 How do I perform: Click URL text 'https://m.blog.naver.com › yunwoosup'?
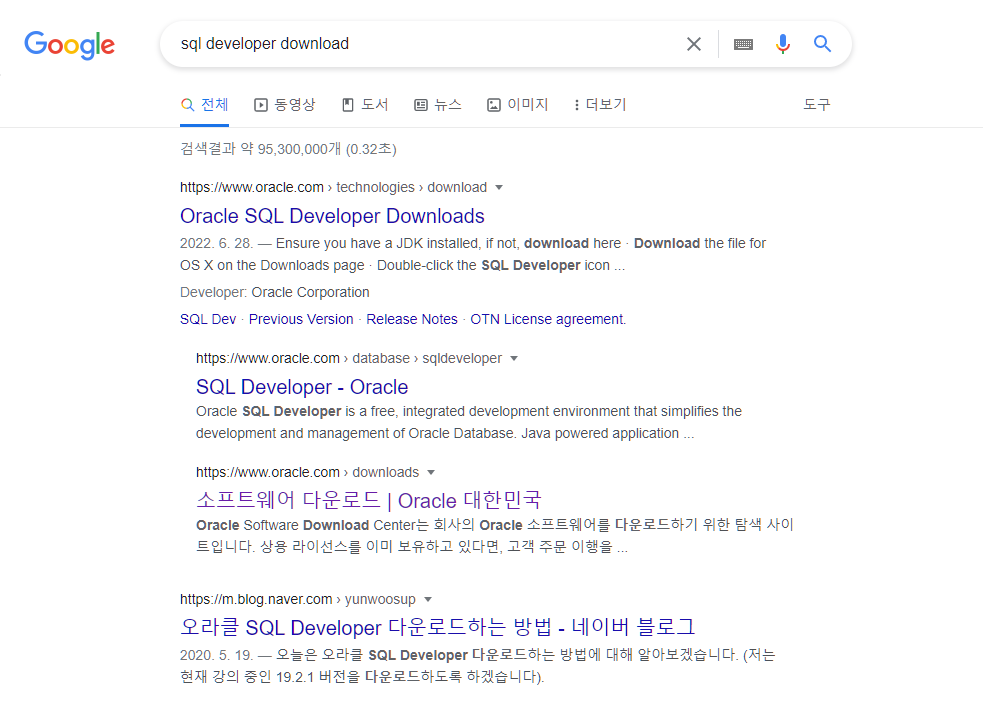click(298, 600)
